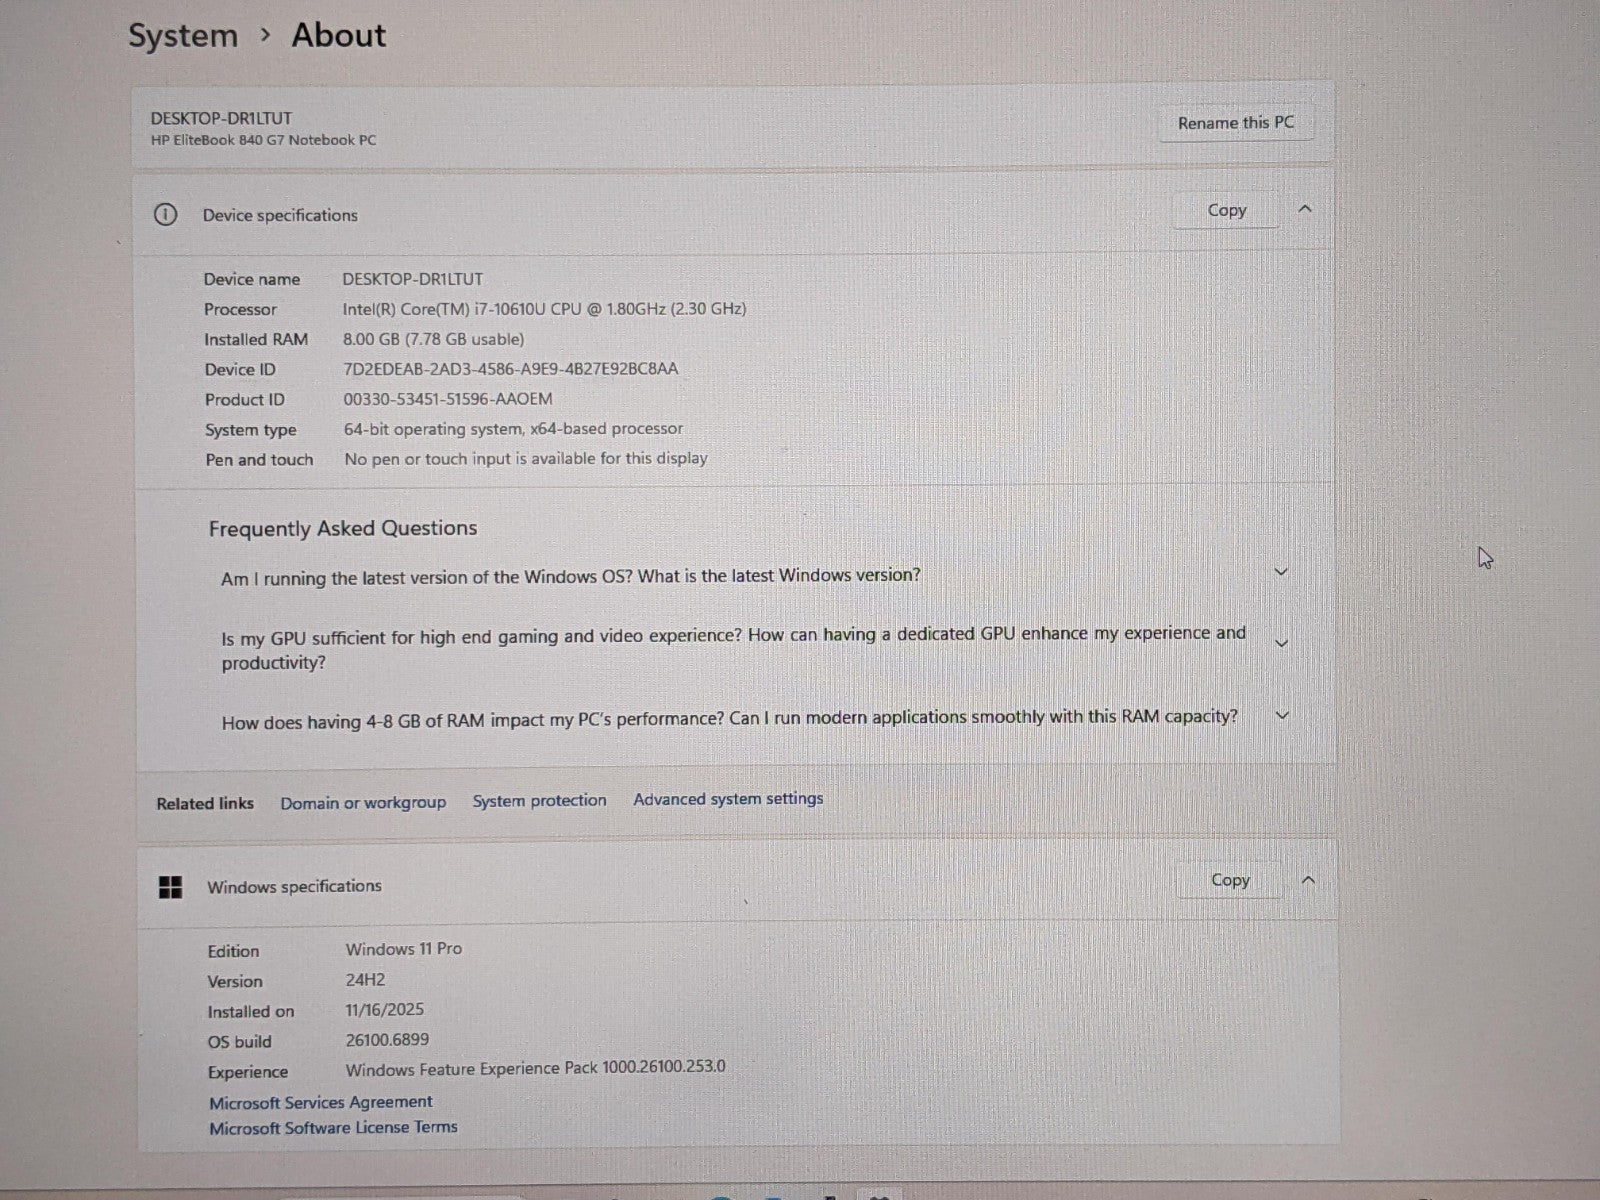Screen dimensions: 1600x1200
Task: Go back to System in breadcrumb
Action: [183, 36]
